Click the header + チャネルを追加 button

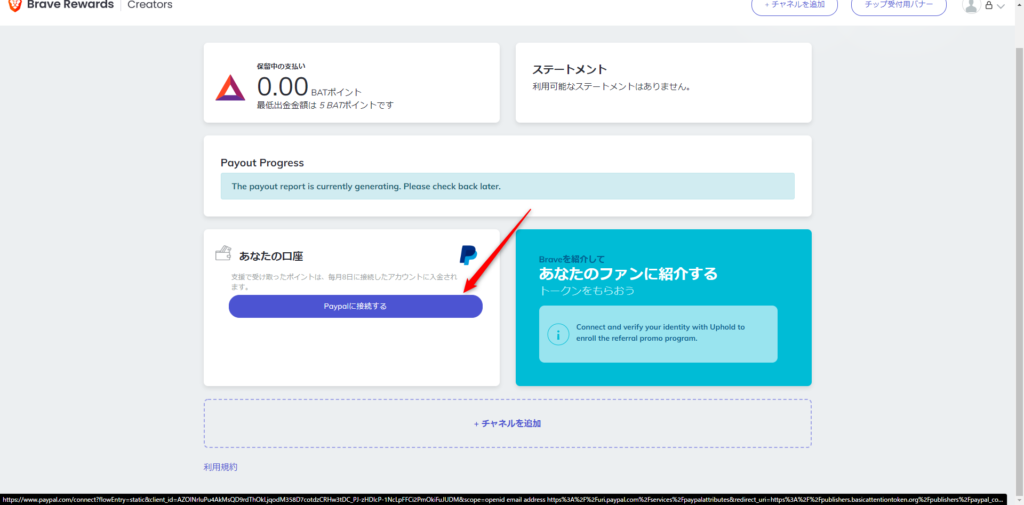point(794,6)
